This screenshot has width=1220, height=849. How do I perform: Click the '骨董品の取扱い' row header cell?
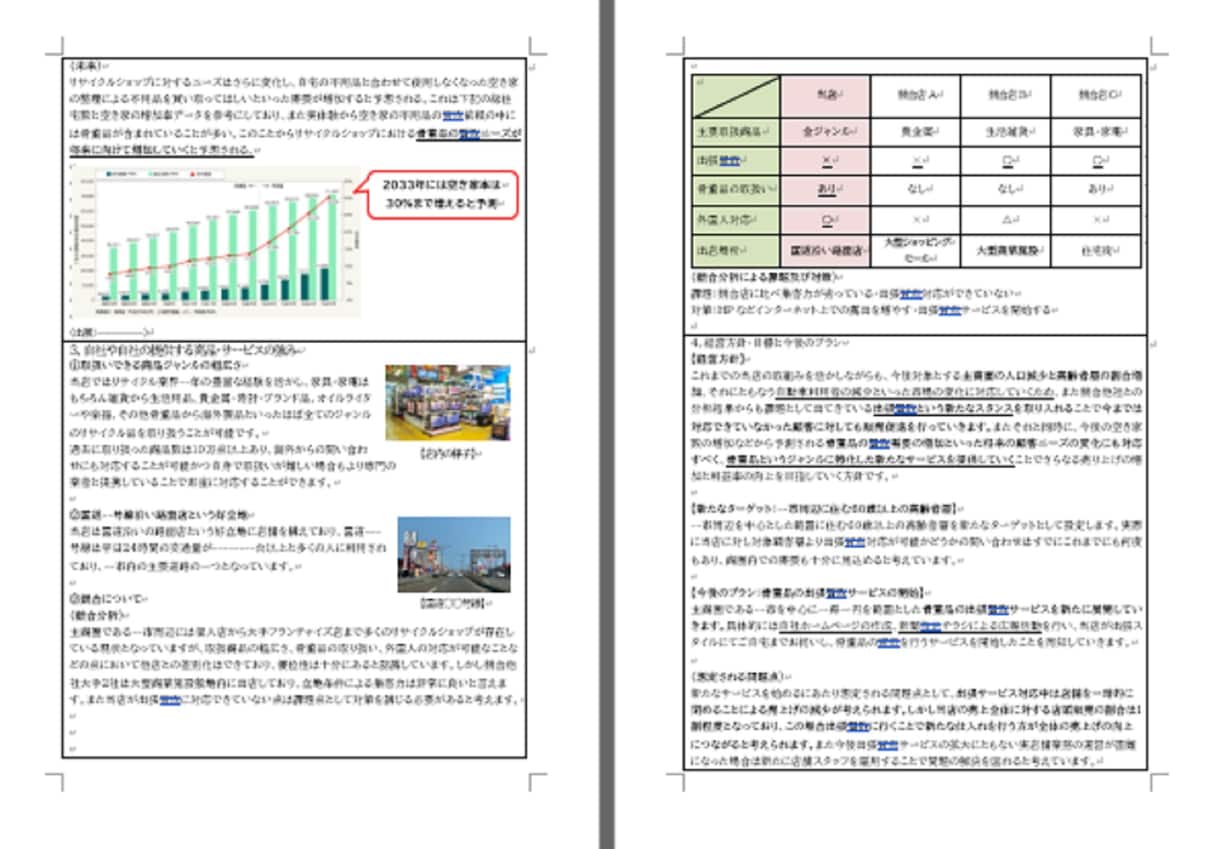(x=735, y=189)
